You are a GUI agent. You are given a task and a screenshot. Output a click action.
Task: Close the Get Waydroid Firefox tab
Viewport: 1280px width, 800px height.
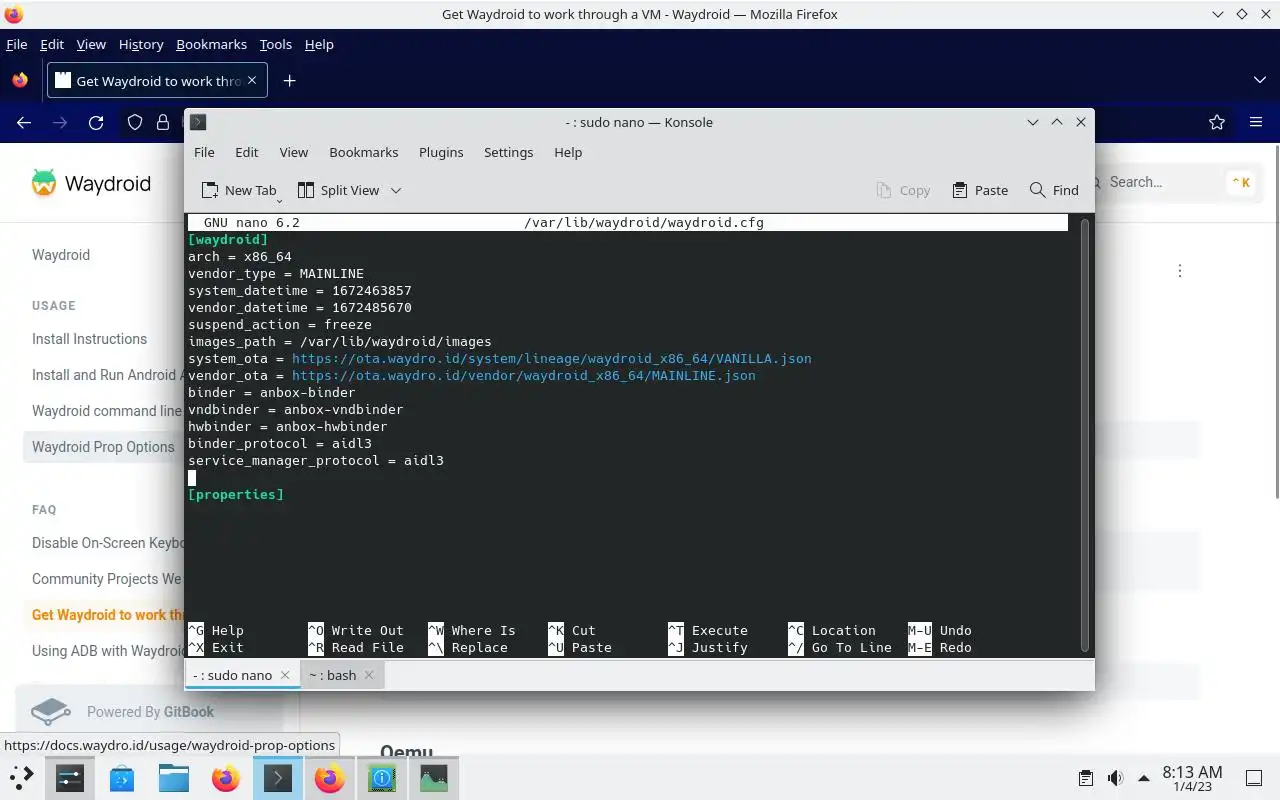(x=252, y=80)
